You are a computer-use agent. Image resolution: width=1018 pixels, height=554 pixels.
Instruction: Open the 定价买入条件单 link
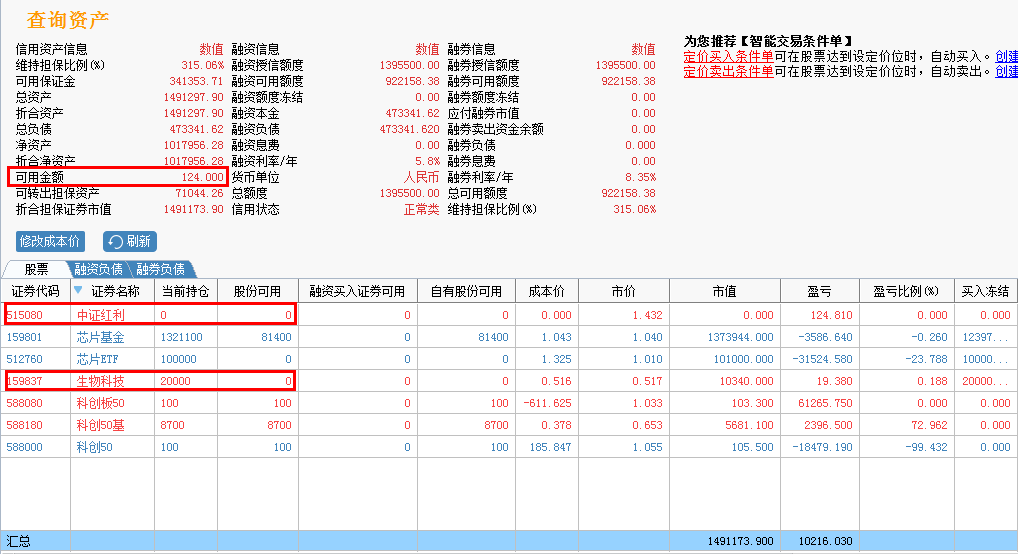(728, 57)
